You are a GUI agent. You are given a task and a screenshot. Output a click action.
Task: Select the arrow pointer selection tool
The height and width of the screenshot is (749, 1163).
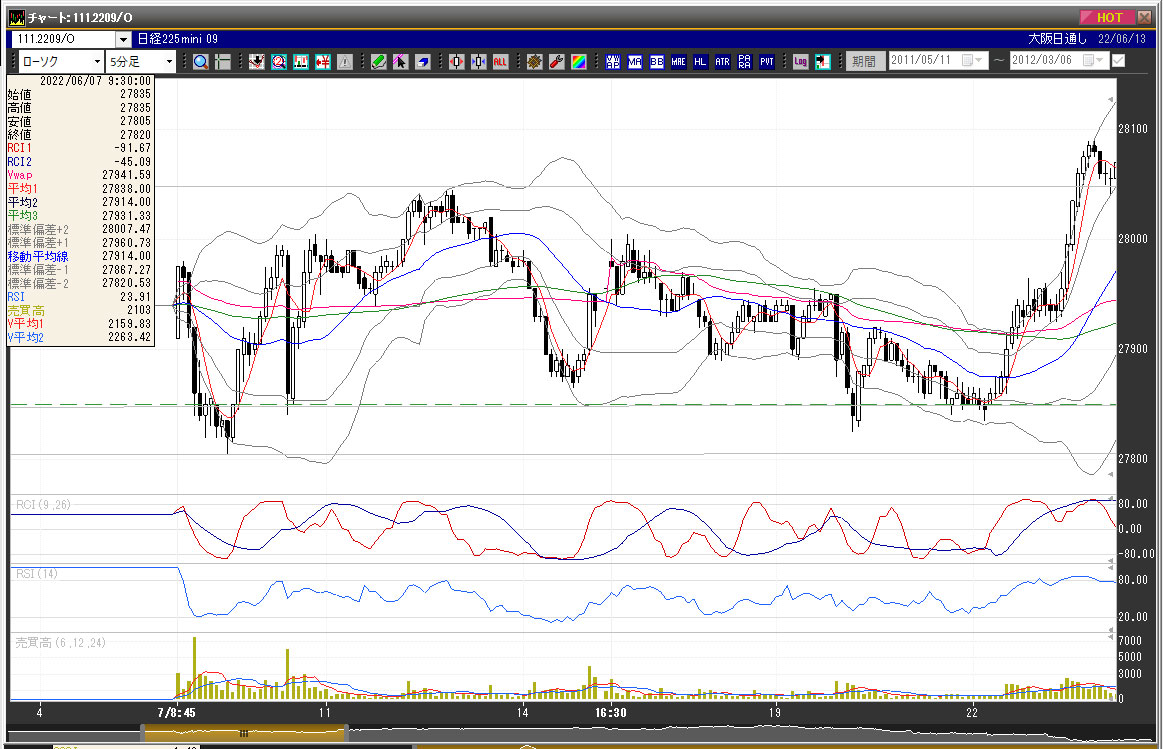401,62
